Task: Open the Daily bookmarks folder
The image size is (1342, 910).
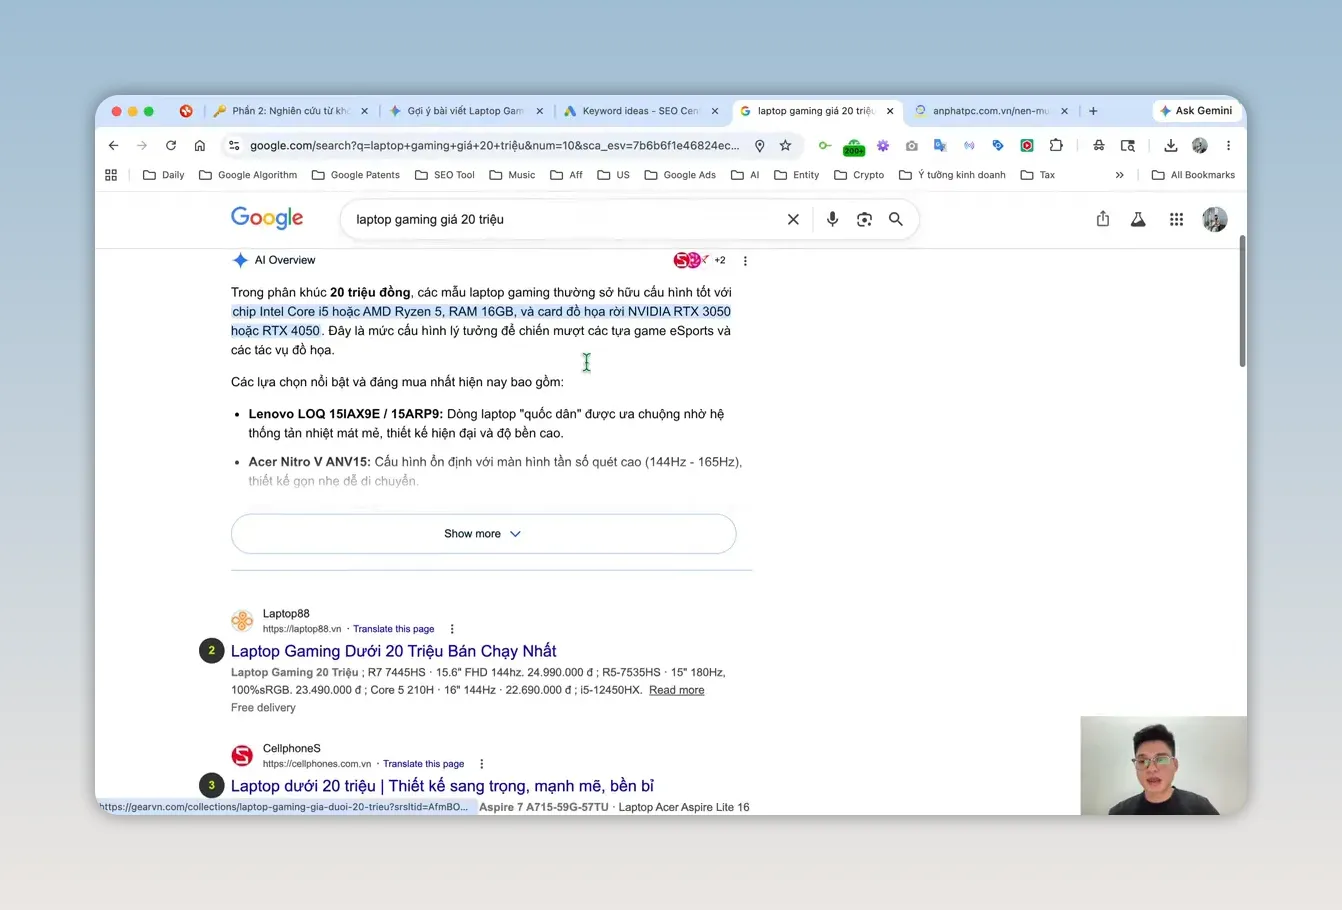Action: tap(164, 175)
